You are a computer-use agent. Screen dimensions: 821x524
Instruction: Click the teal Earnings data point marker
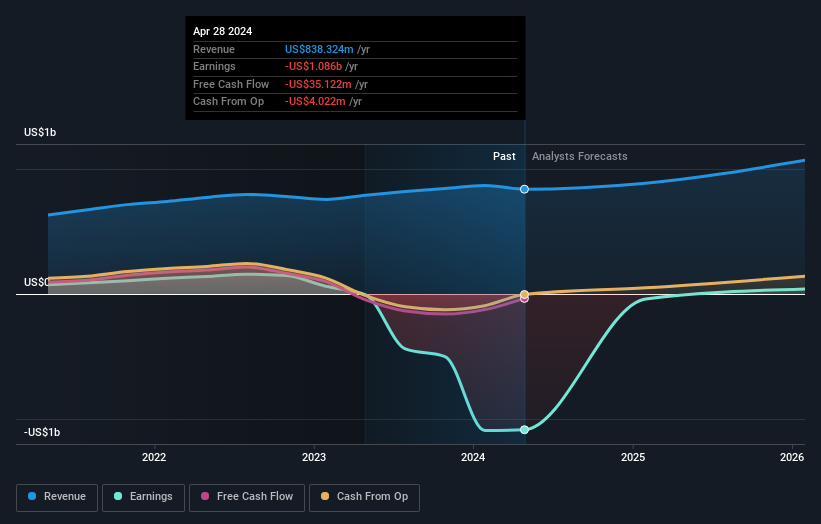524,430
